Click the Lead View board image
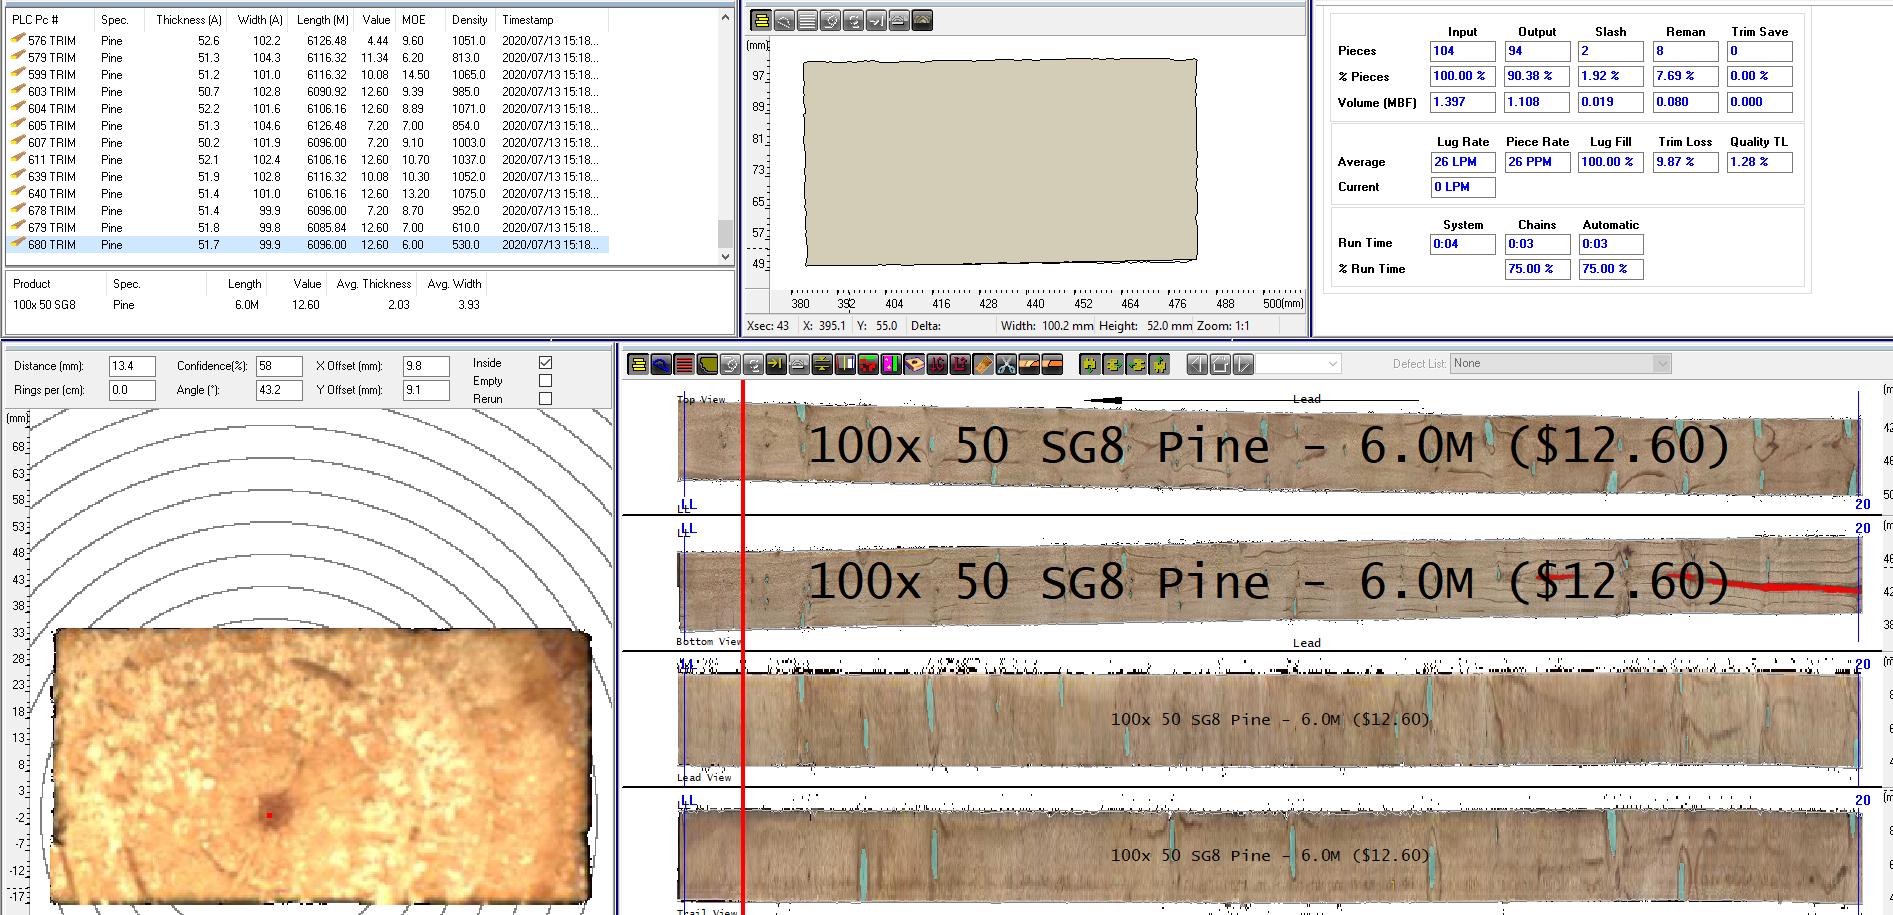Viewport: 1893px width, 915px height. click(x=1269, y=720)
